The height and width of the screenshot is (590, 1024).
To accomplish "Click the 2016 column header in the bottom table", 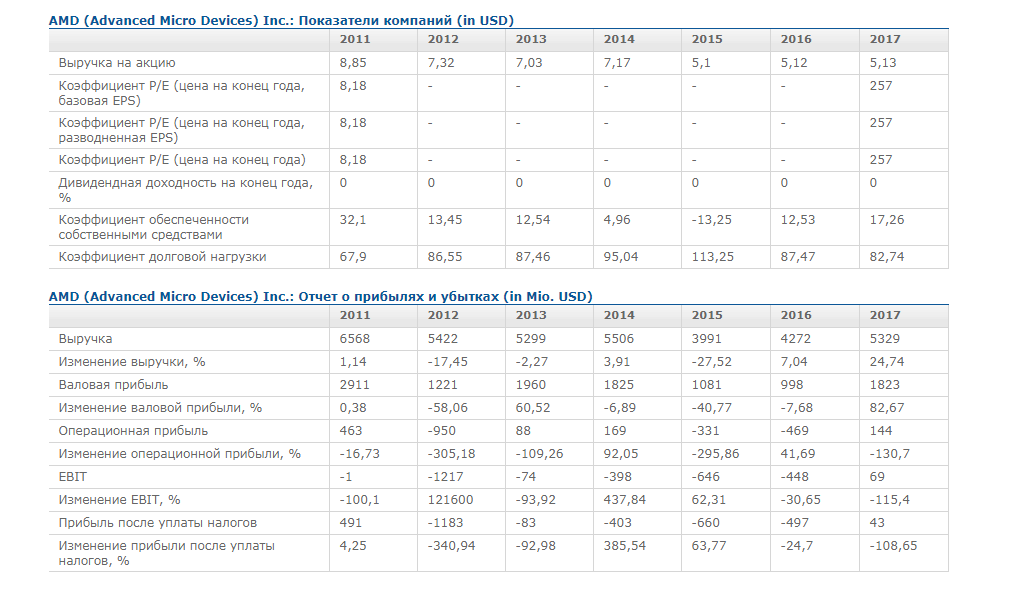I will click(796, 315).
